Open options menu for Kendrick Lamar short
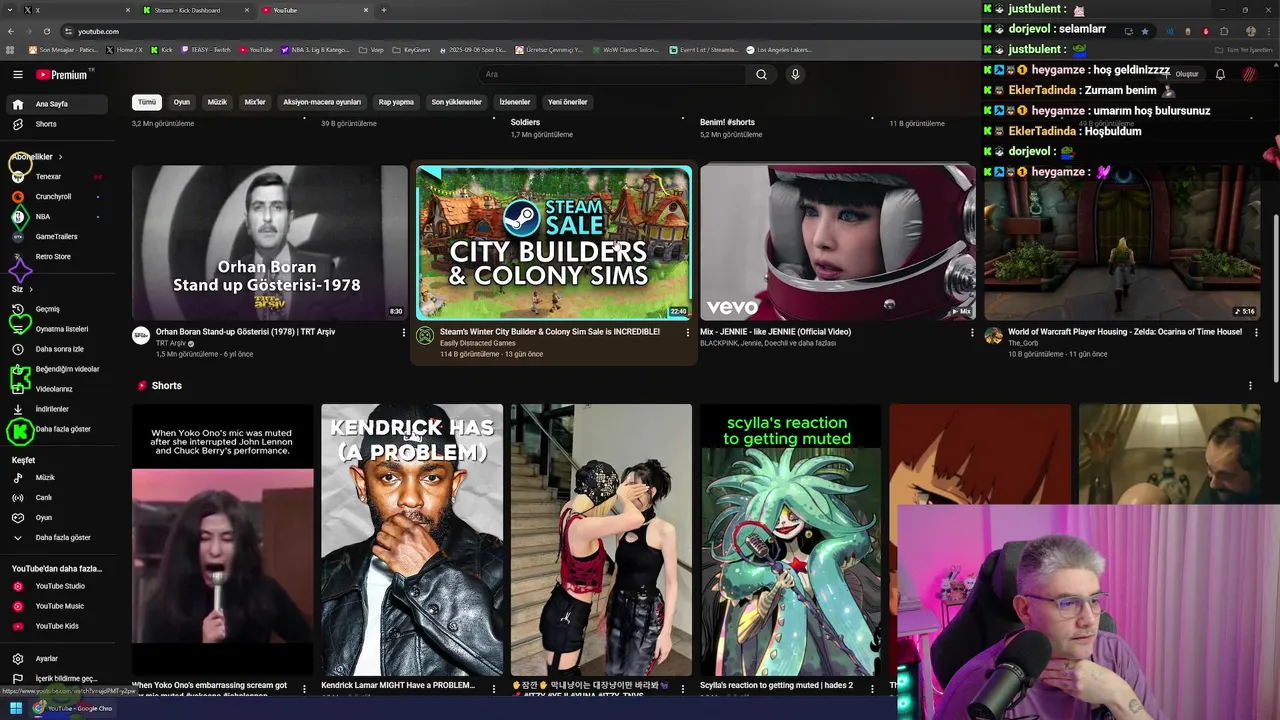 pyautogui.click(x=493, y=687)
